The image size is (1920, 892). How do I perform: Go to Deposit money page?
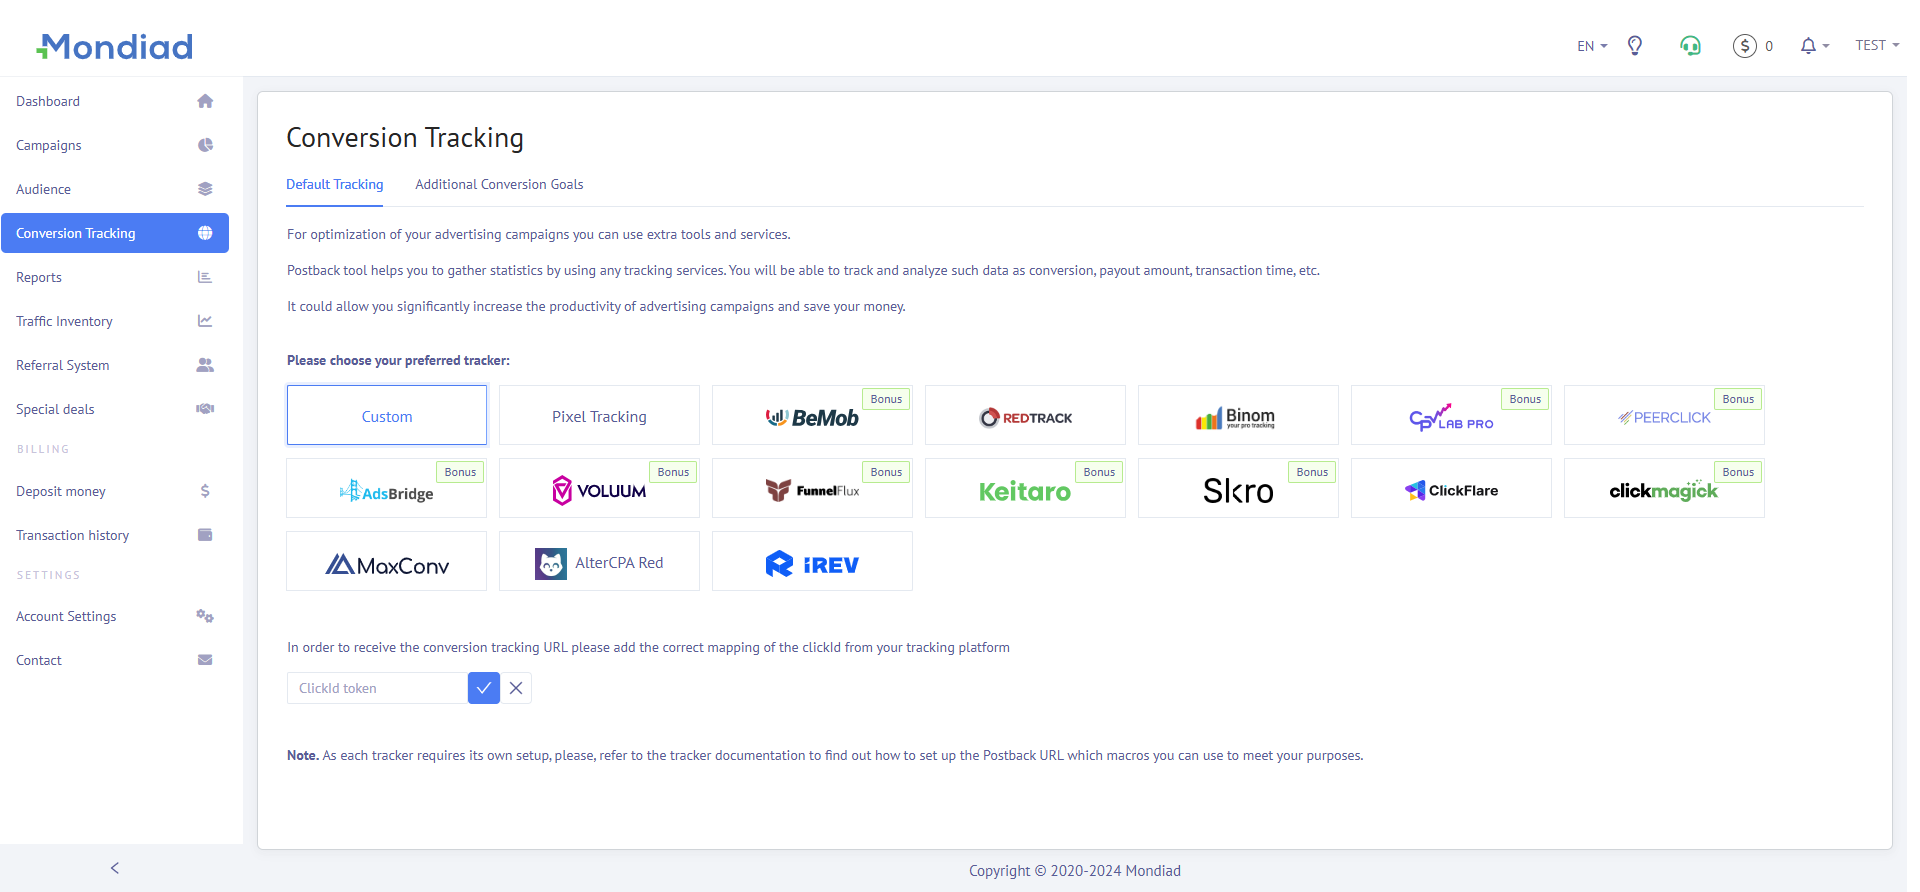coord(61,492)
